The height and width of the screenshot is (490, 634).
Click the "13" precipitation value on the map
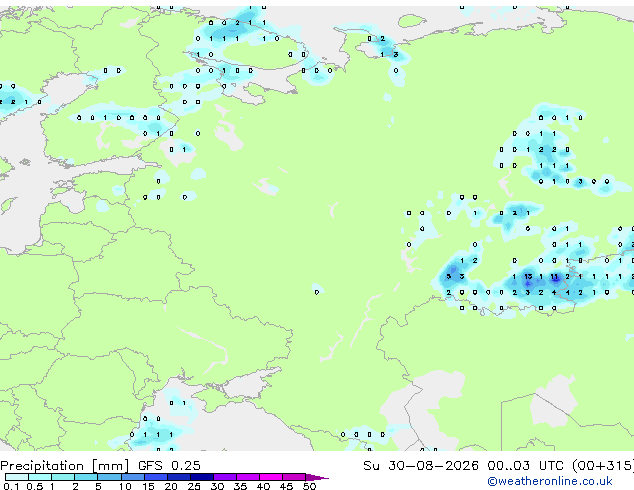(528, 277)
